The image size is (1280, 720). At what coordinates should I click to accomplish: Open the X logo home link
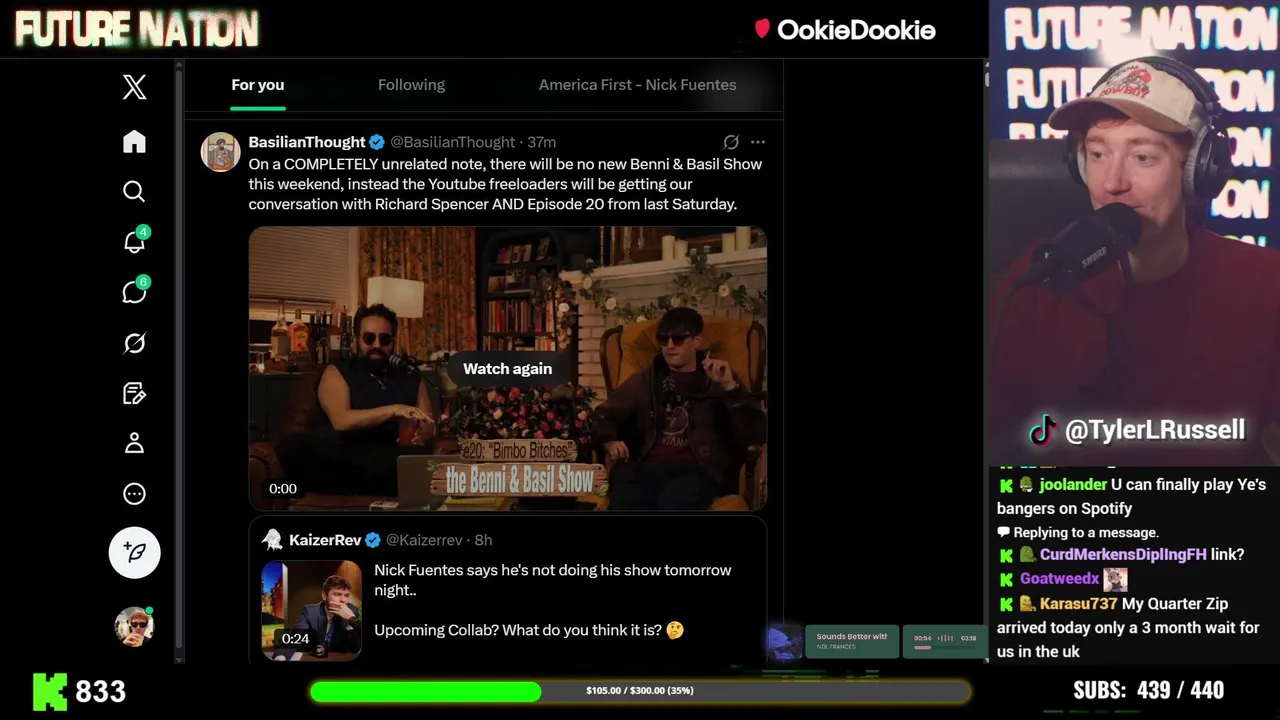[134, 87]
